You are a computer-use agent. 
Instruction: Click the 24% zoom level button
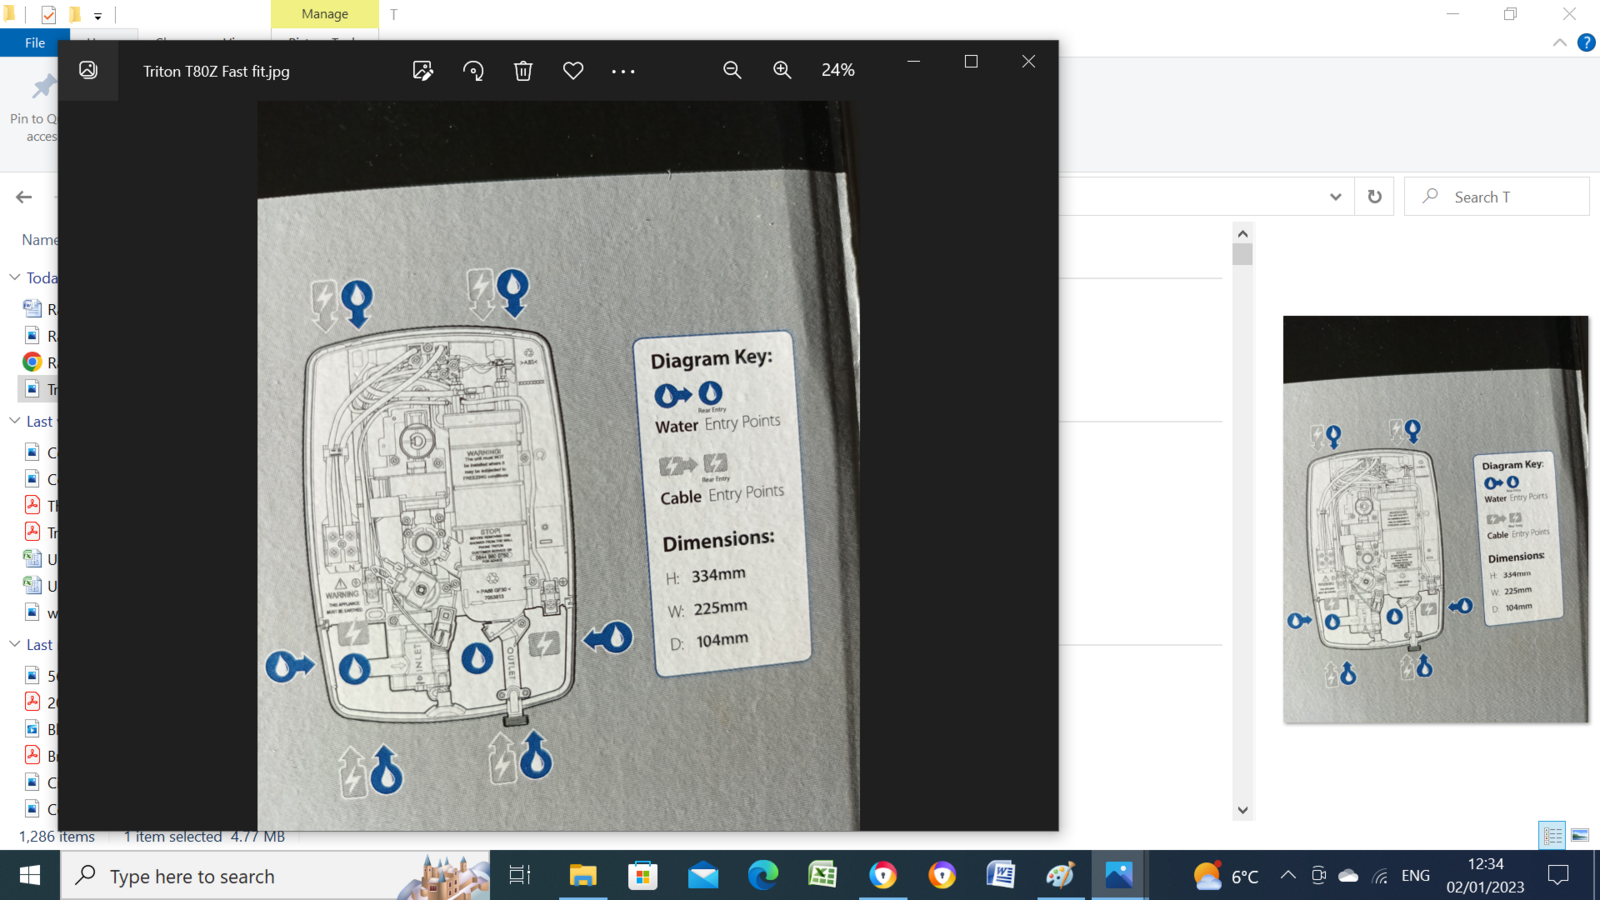pos(838,70)
